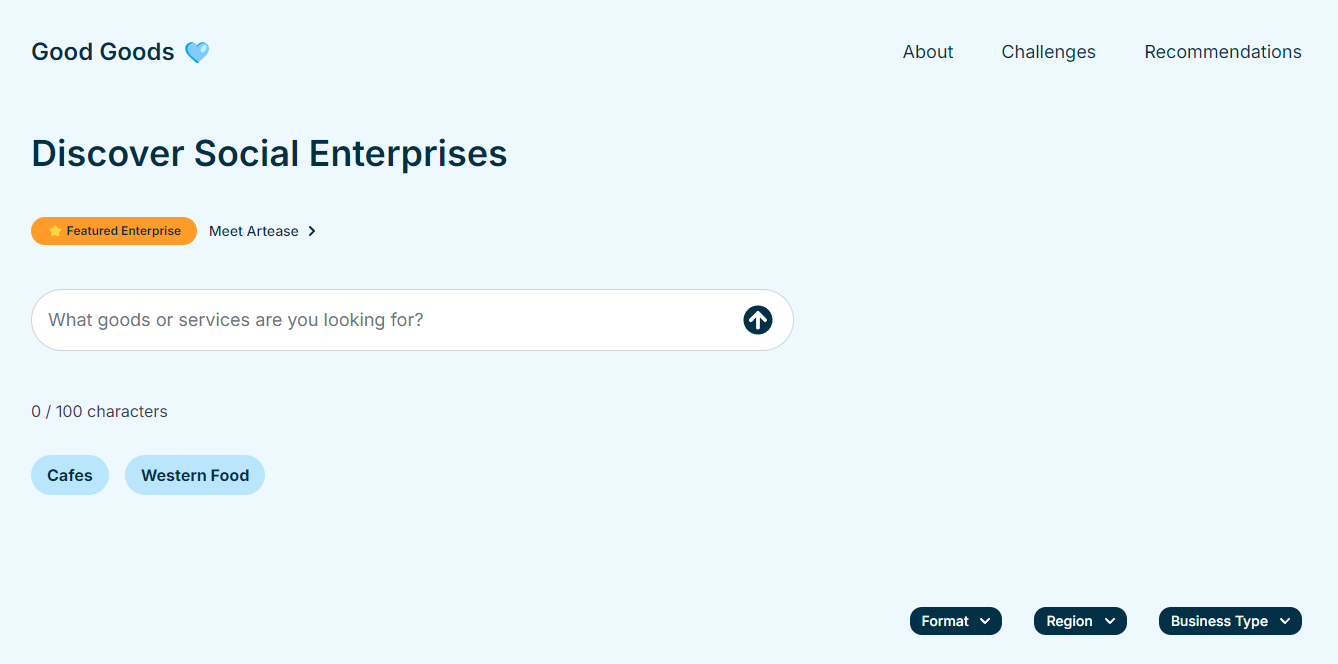Click the star icon in Featured badge

[x=55, y=231]
